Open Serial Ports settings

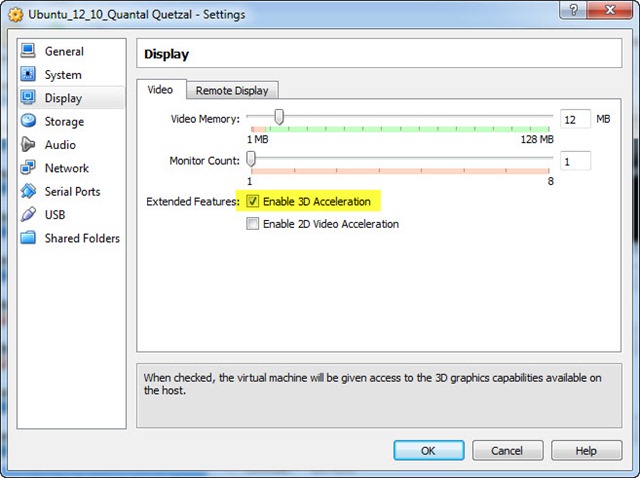(x=72, y=191)
